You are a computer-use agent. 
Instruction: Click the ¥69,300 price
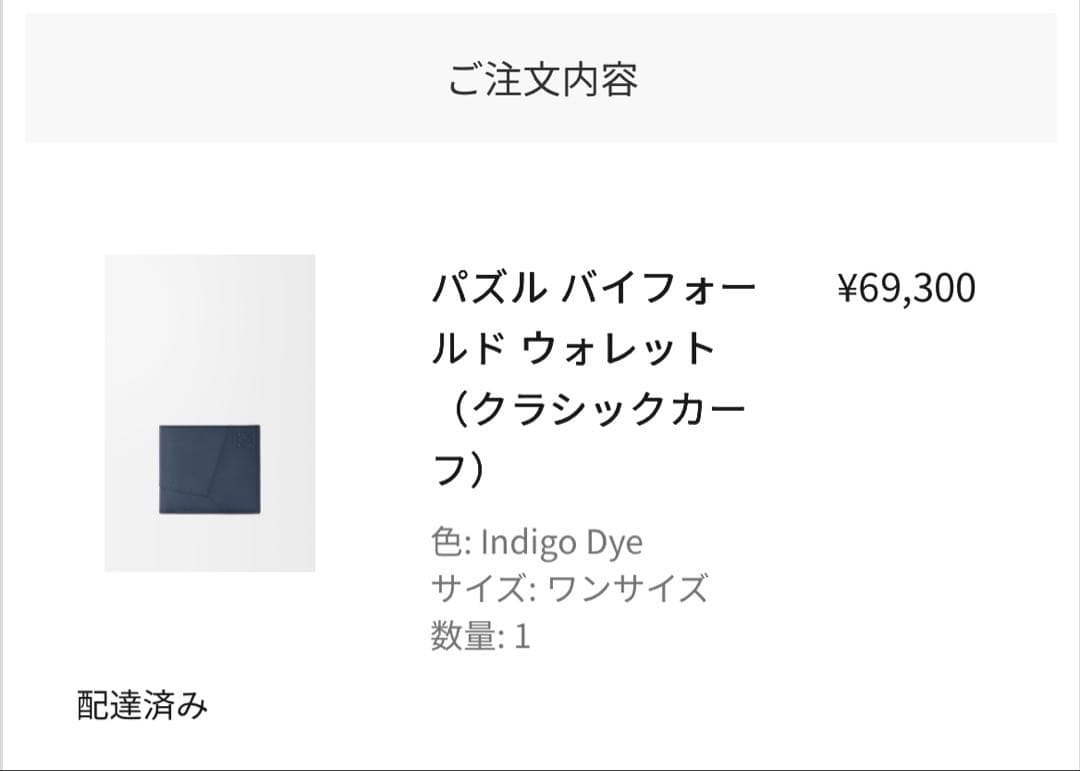[905, 288]
